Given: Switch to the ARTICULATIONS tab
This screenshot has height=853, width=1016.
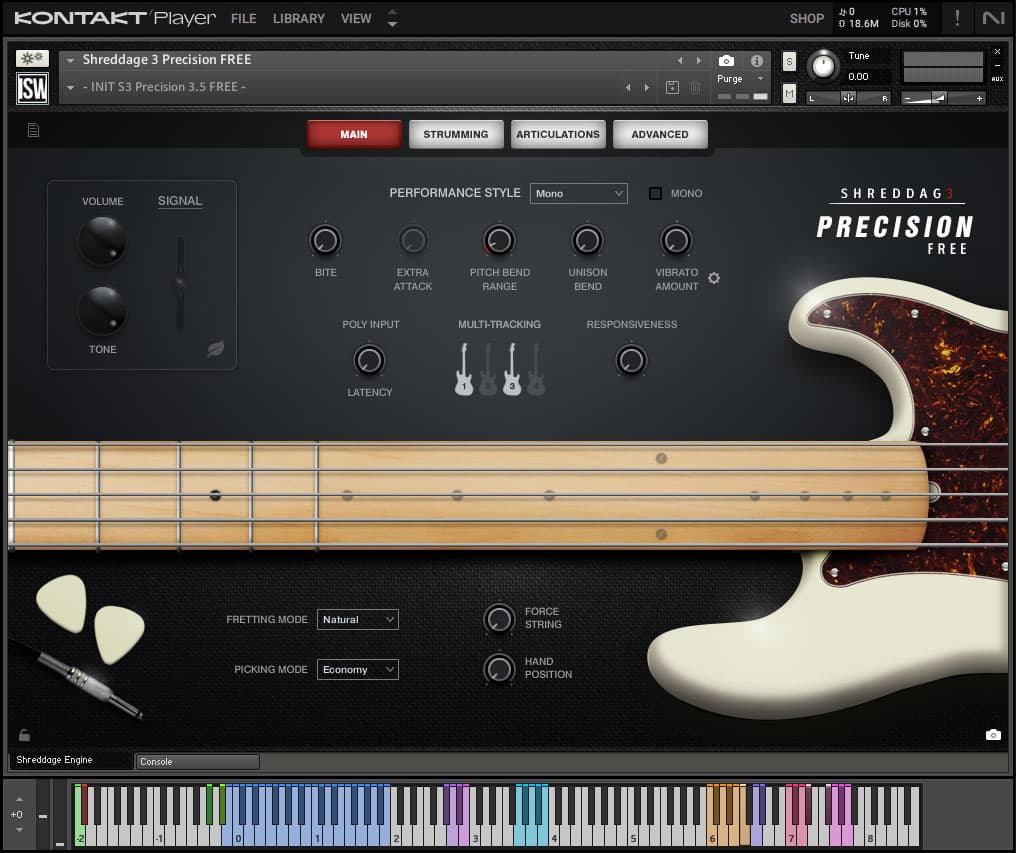Looking at the screenshot, I should pyautogui.click(x=558, y=134).
